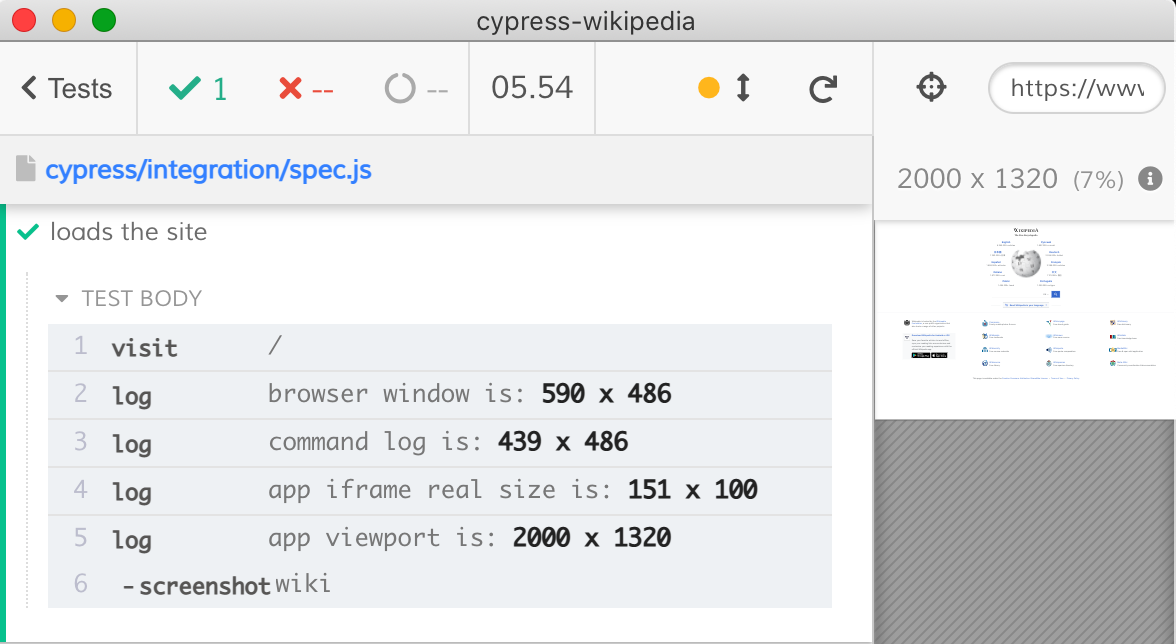
Task: Go back to the Tests list
Action: 66,89
